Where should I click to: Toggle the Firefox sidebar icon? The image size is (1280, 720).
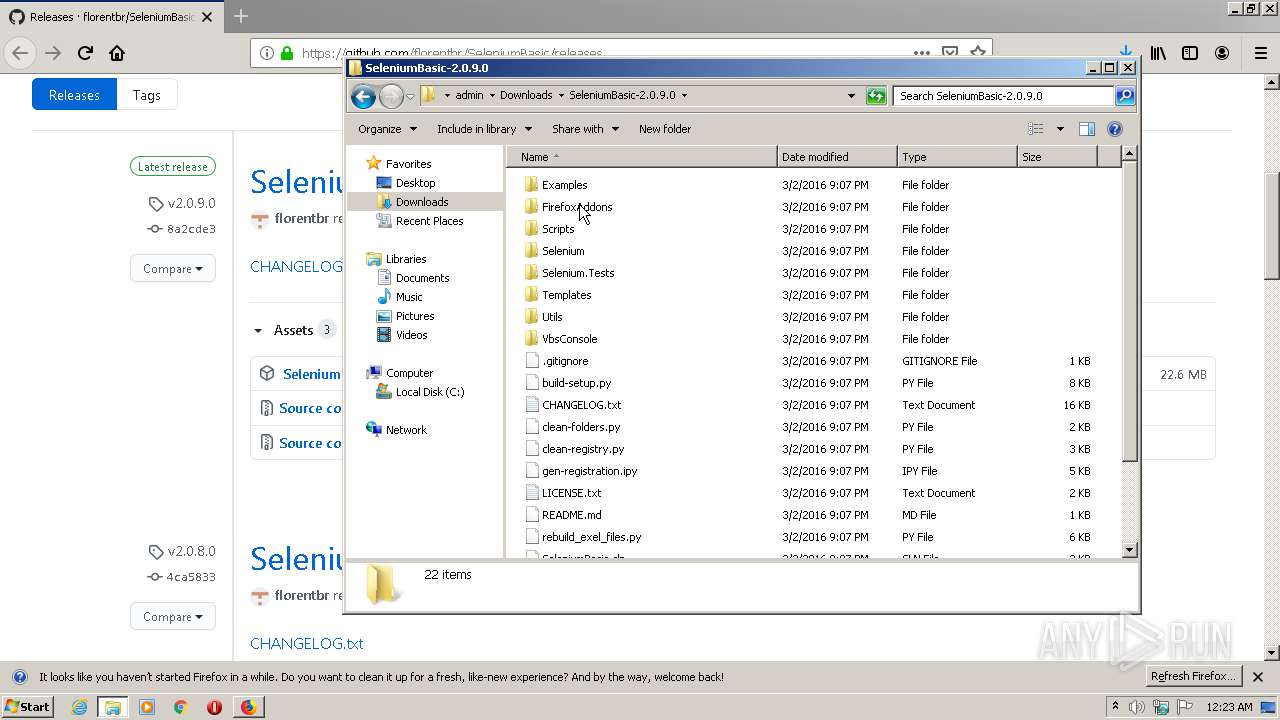1190,53
